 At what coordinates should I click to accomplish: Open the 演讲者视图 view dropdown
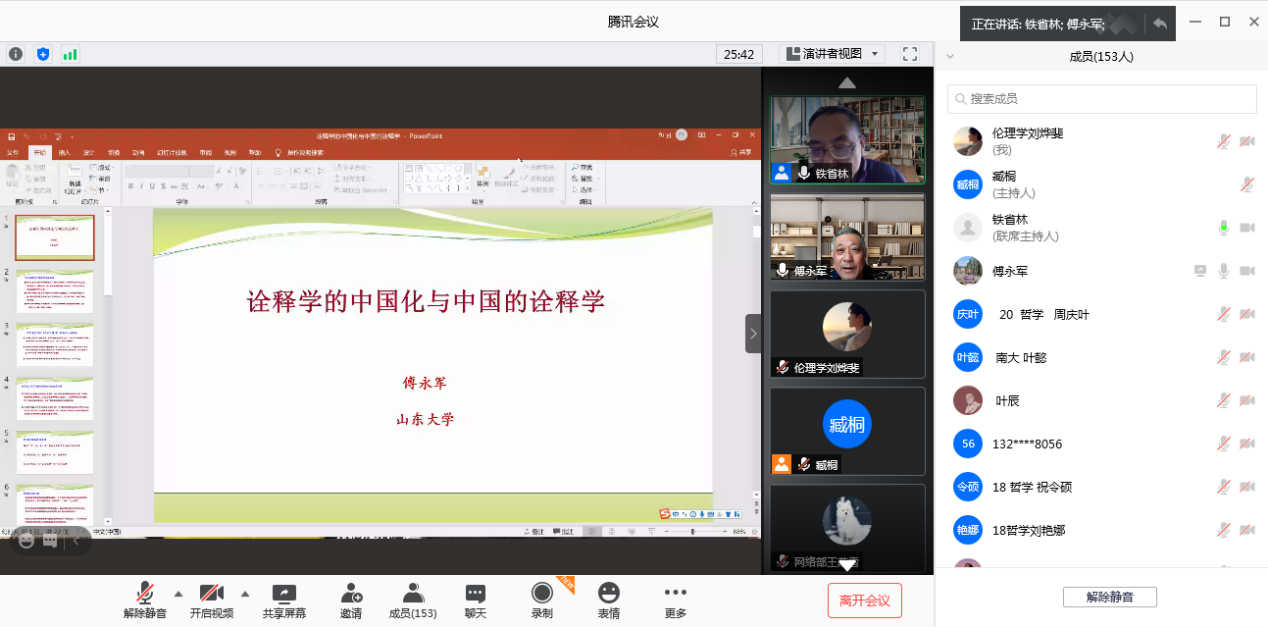[832, 54]
